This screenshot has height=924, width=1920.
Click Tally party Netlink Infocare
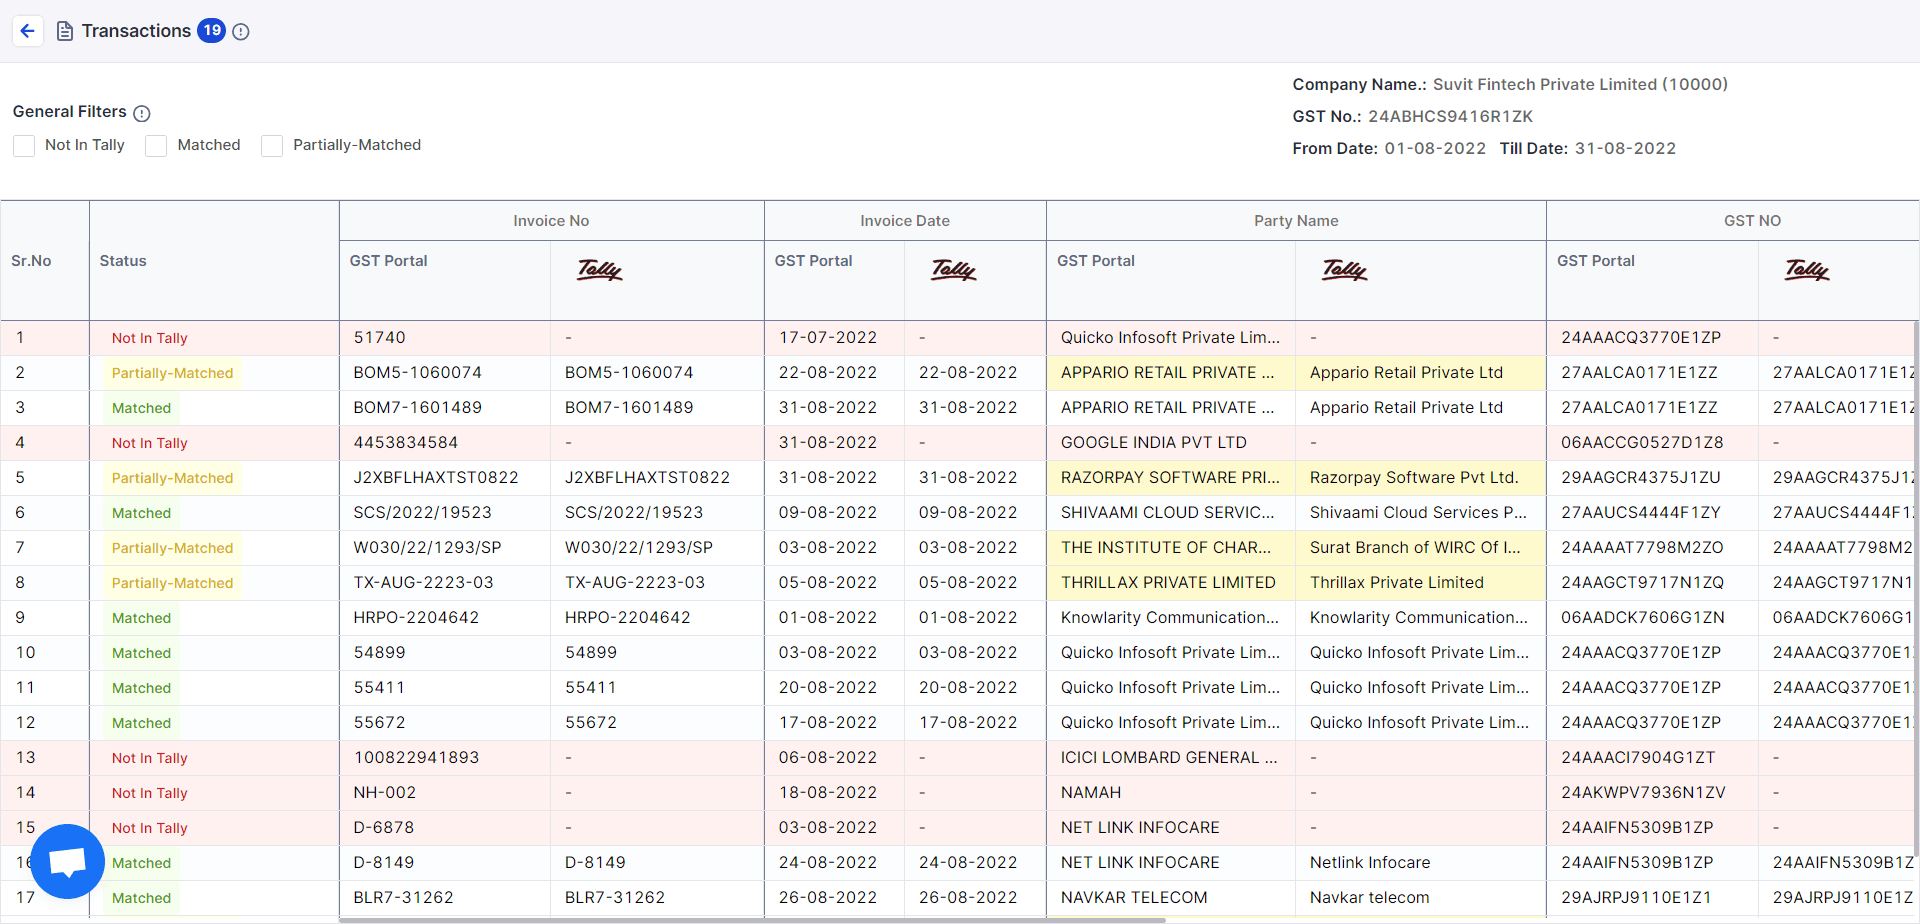pyautogui.click(x=1370, y=863)
